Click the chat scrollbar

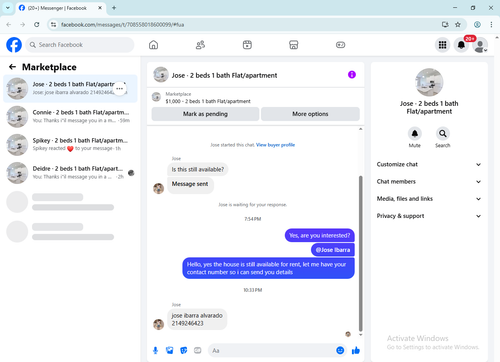(360, 253)
